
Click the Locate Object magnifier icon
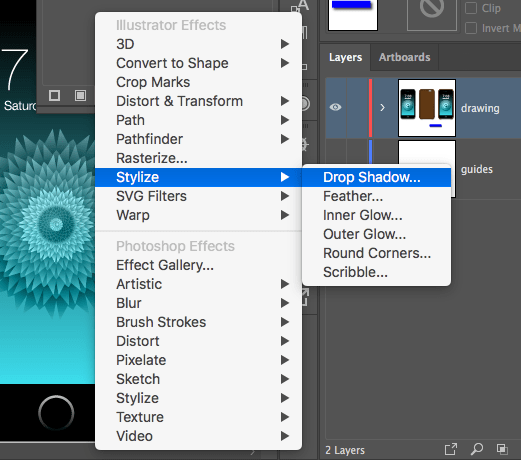point(477,449)
